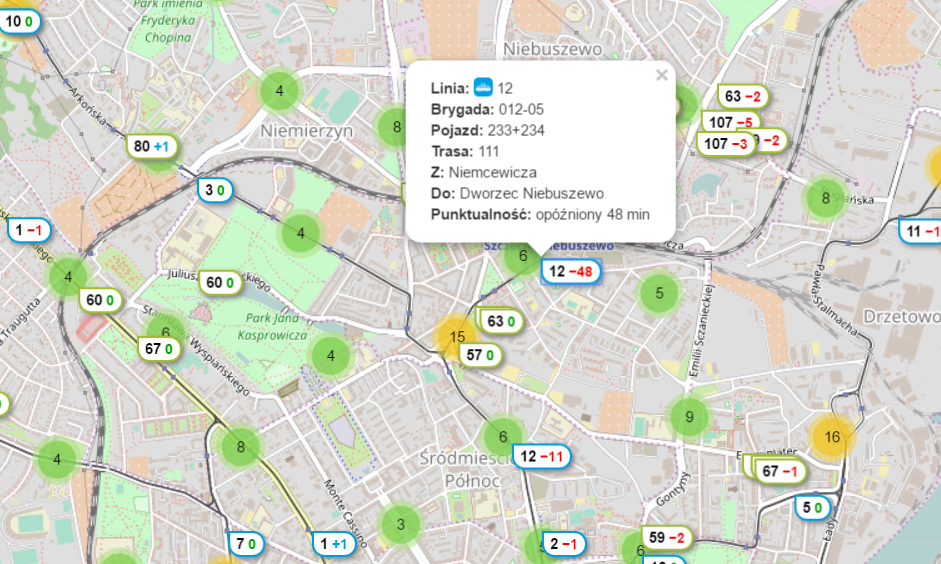Click the tram icon beside line 12
Image resolution: width=941 pixels, height=564 pixels.
tap(483, 87)
